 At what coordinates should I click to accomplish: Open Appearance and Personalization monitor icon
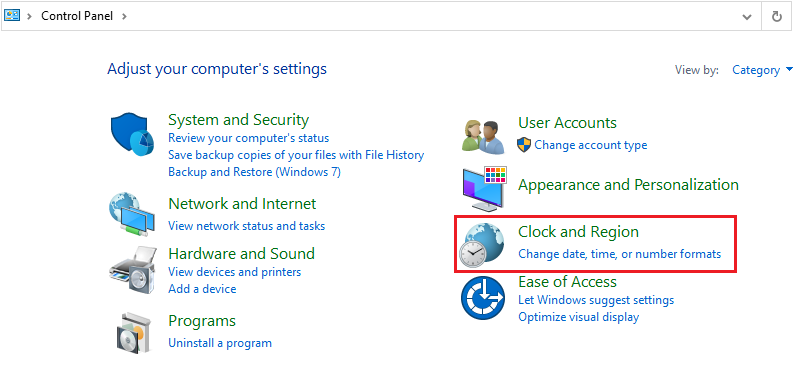(x=484, y=189)
